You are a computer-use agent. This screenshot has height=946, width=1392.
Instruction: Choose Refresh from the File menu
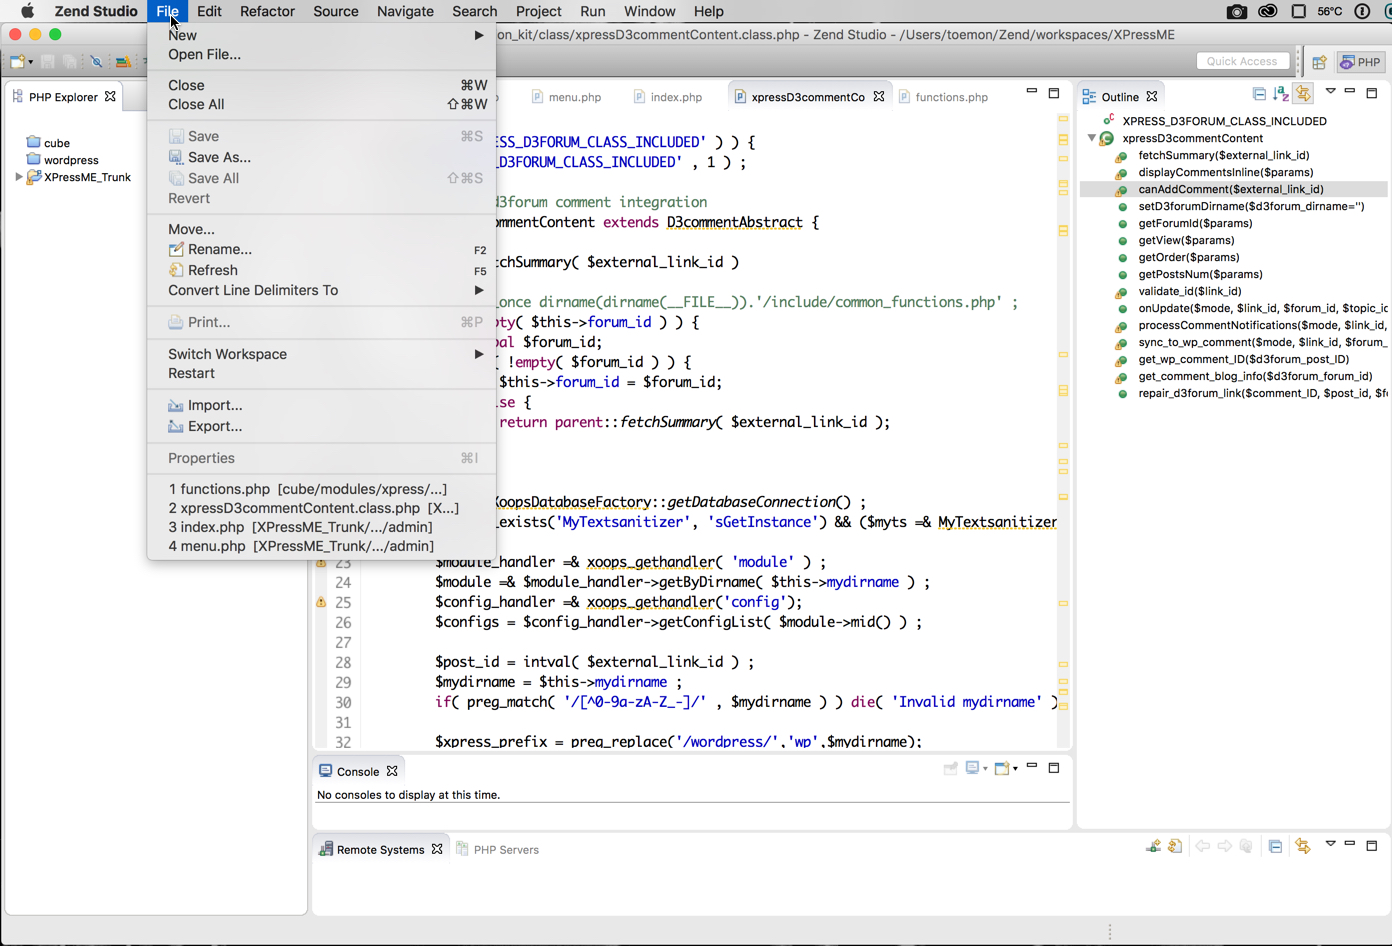(321, 270)
